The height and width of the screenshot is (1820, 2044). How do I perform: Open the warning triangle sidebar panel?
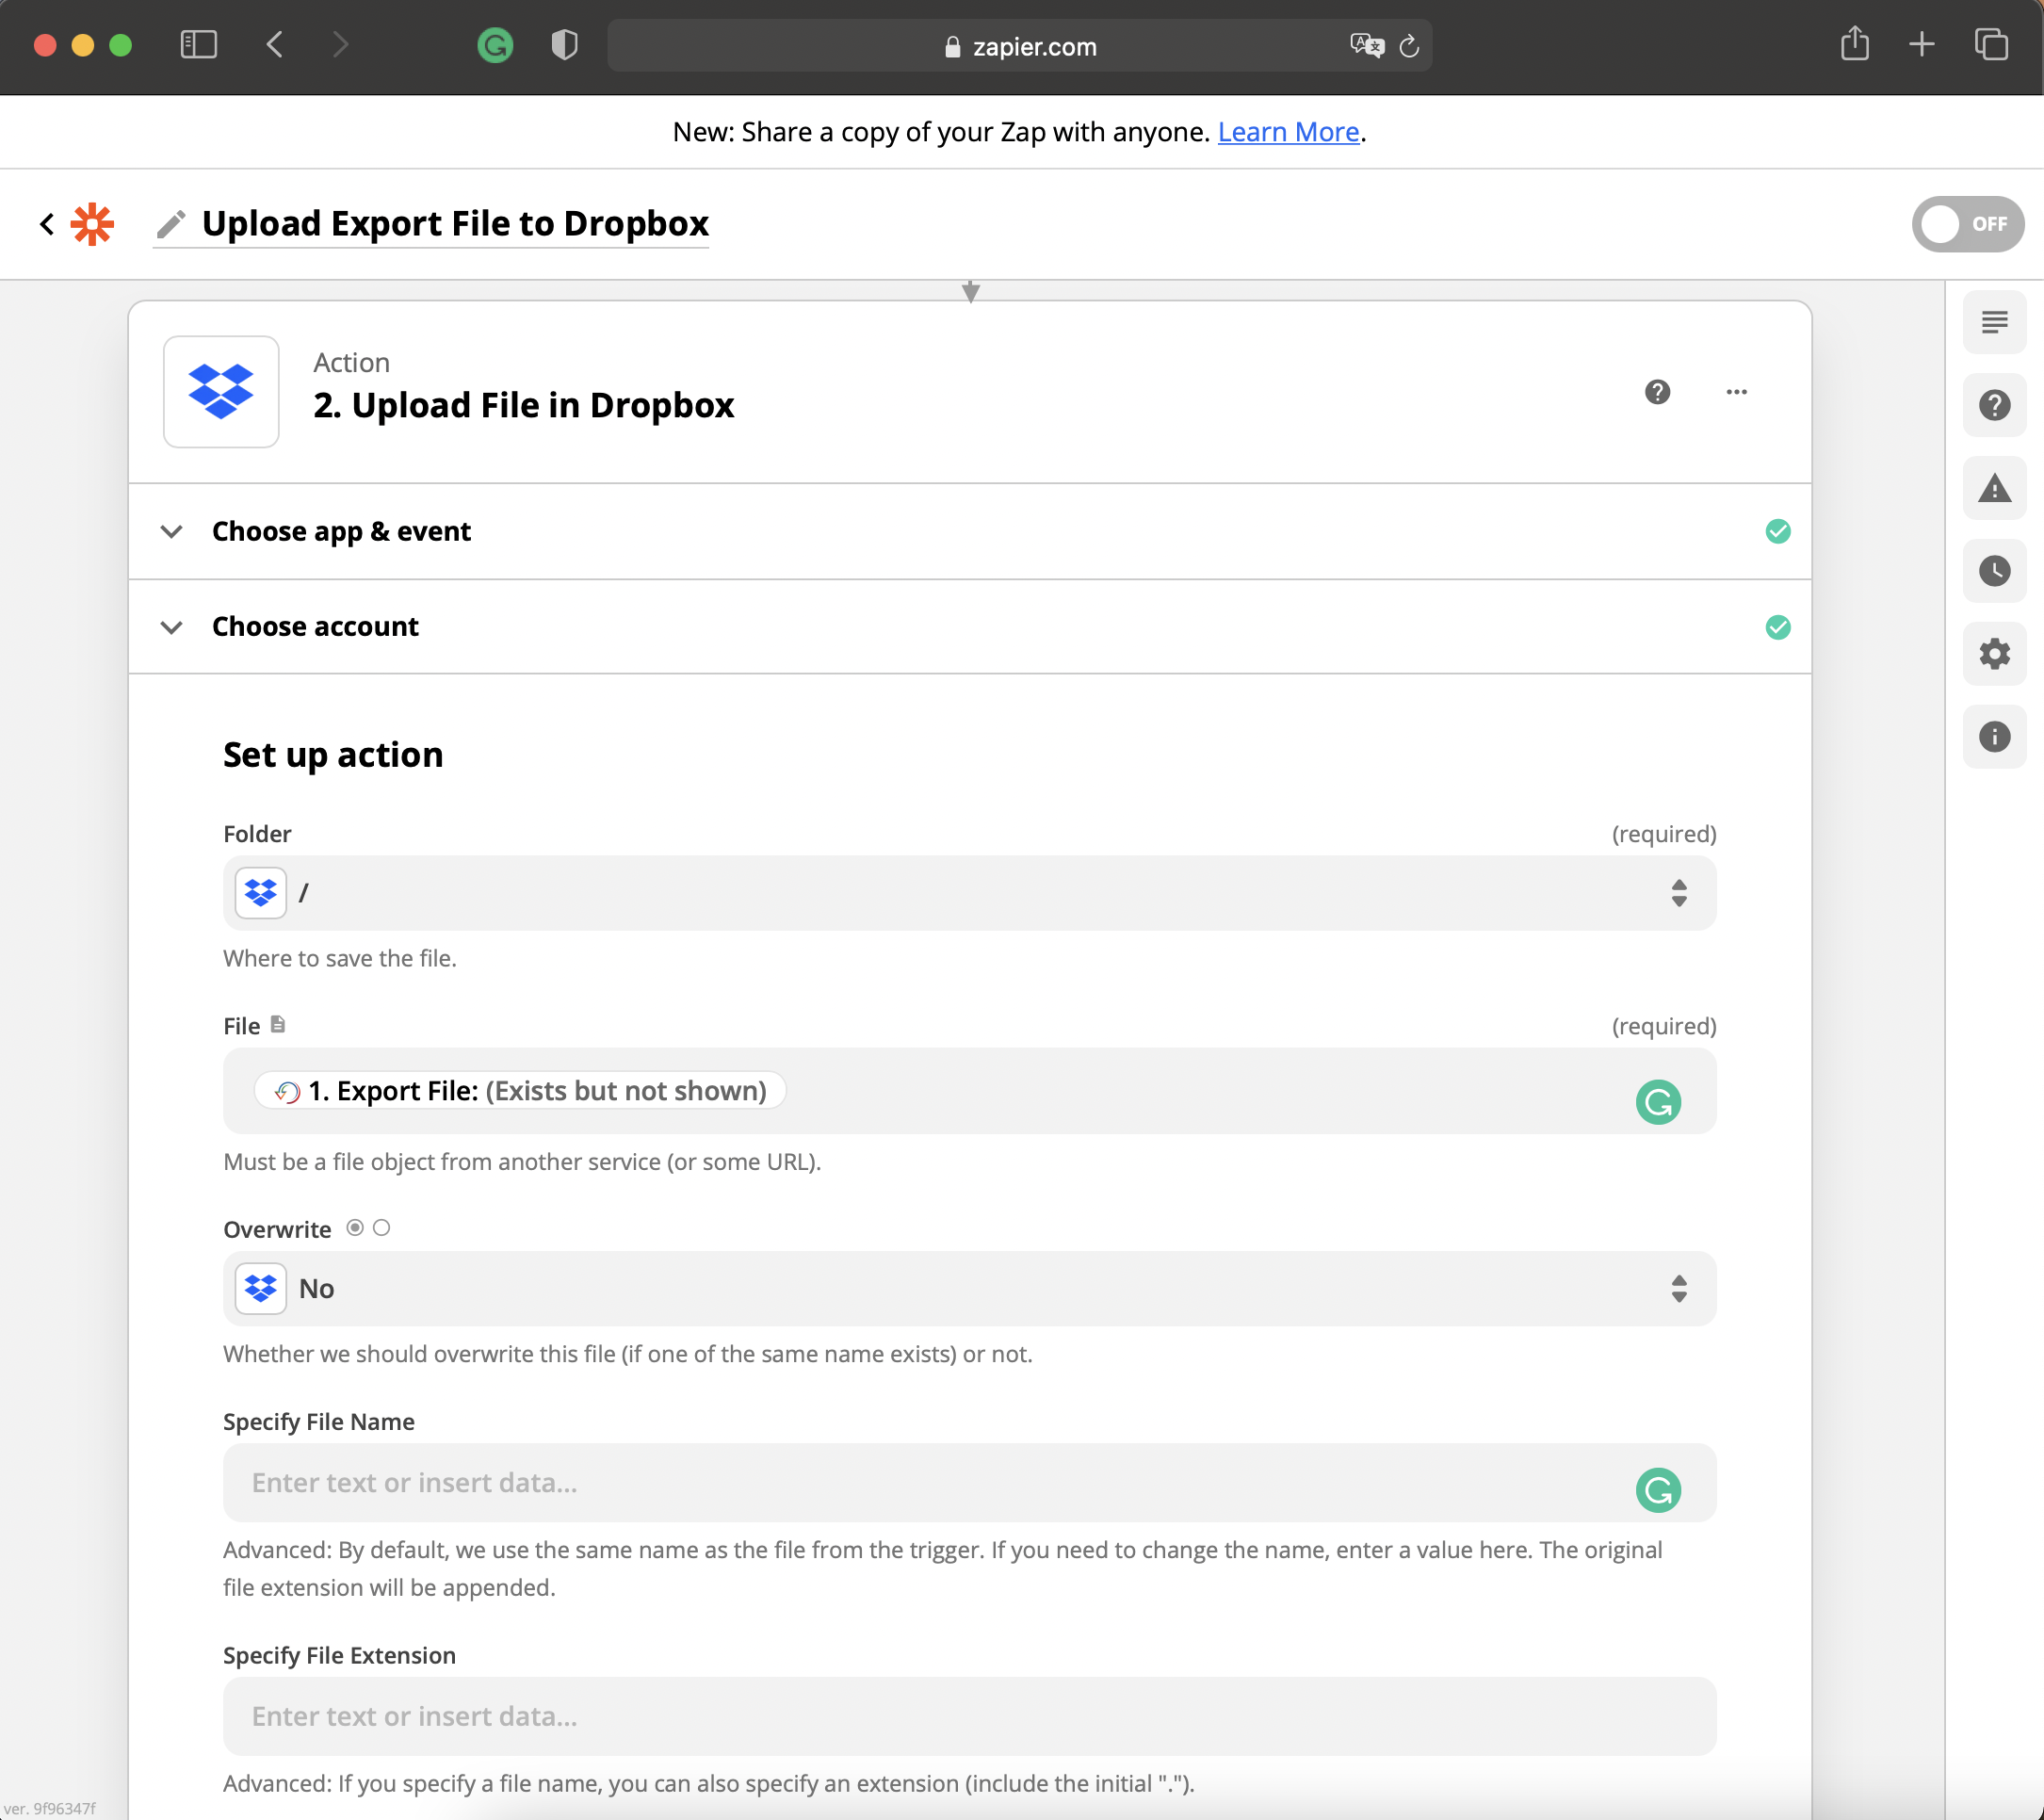click(x=1994, y=488)
